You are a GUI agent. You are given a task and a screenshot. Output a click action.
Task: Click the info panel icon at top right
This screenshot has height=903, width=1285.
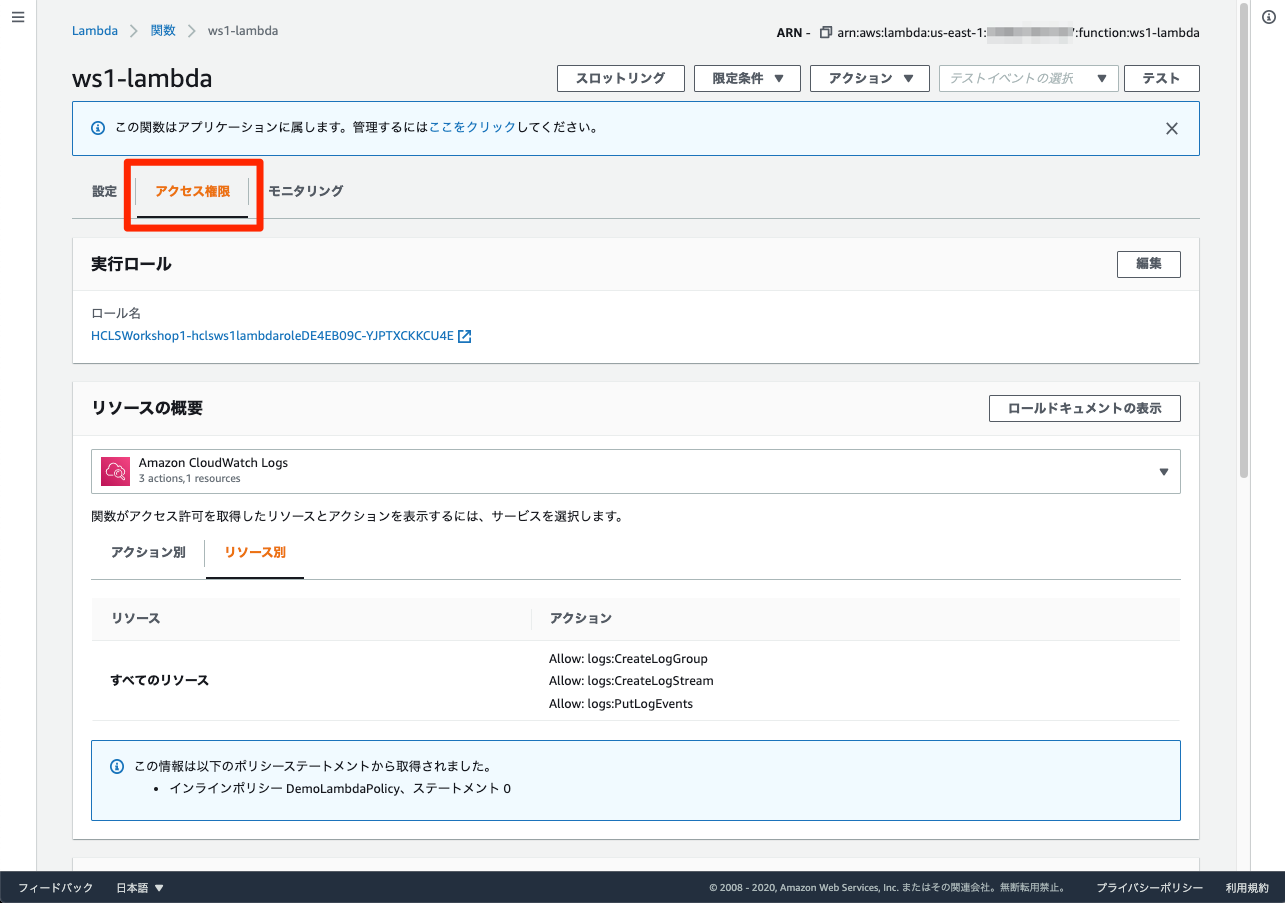pyautogui.click(x=1268, y=18)
